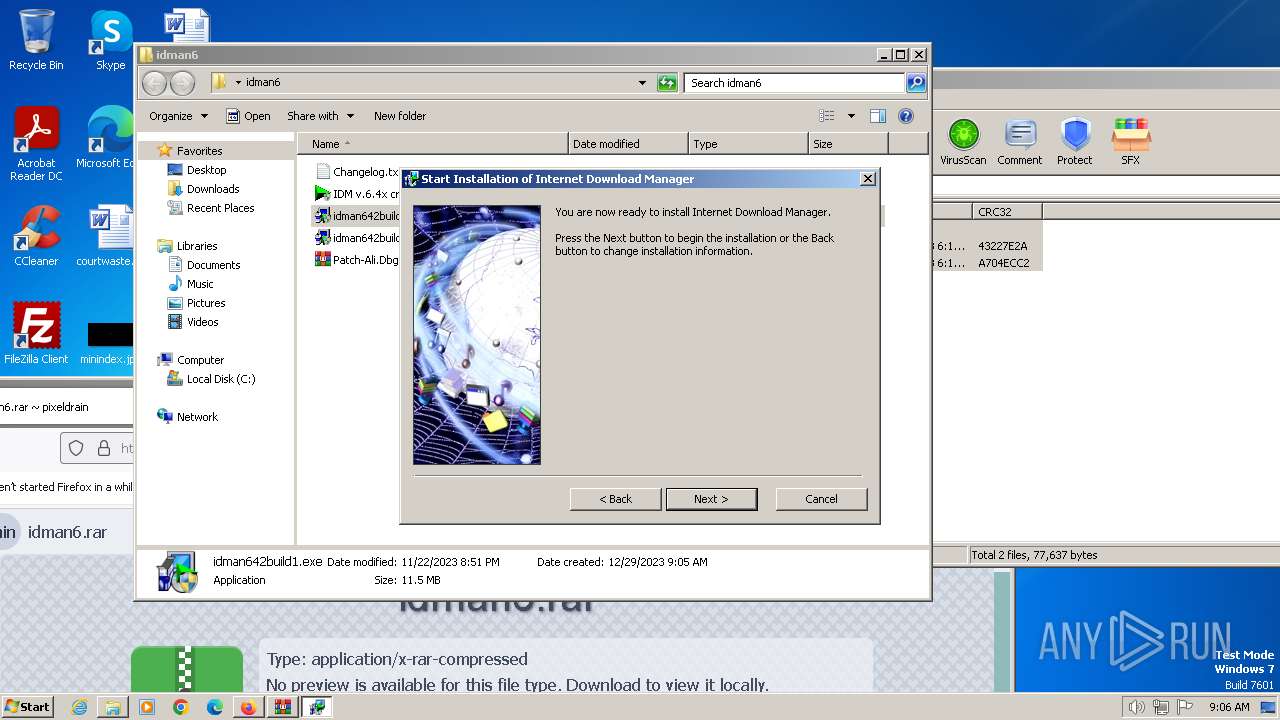Click VirusScan in WinRAR toolbar
Viewport: 1280px width, 720px height.
[963, 141]
